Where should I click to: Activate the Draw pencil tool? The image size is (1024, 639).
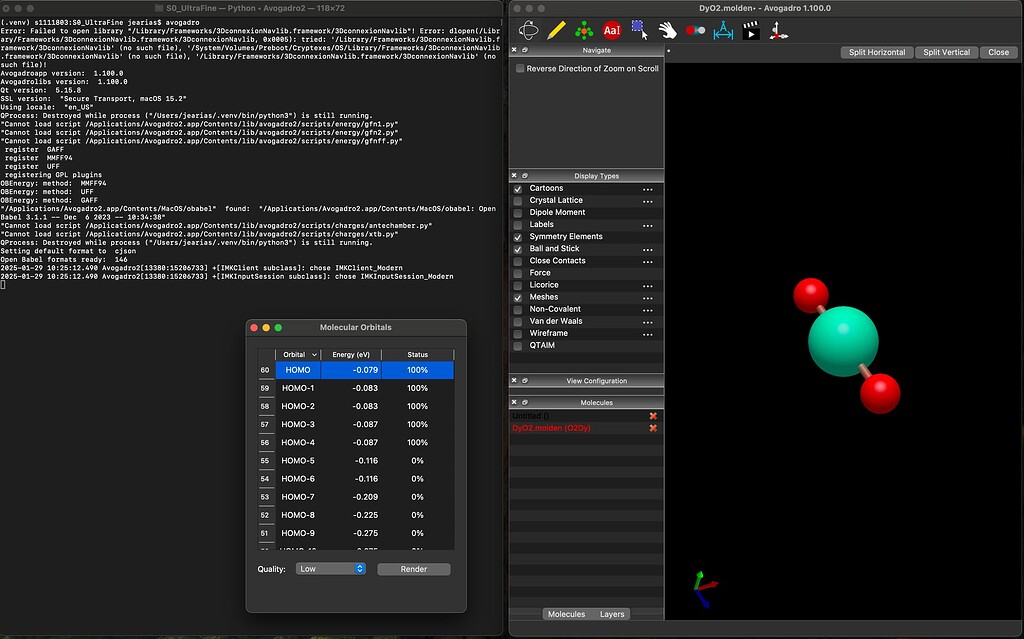(x=556, y=30)
